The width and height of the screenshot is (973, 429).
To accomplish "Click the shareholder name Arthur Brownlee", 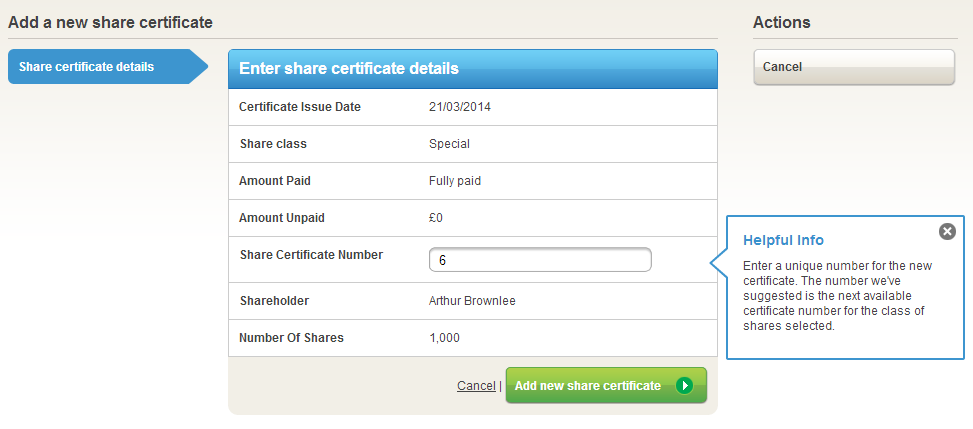I will (473, 301).
